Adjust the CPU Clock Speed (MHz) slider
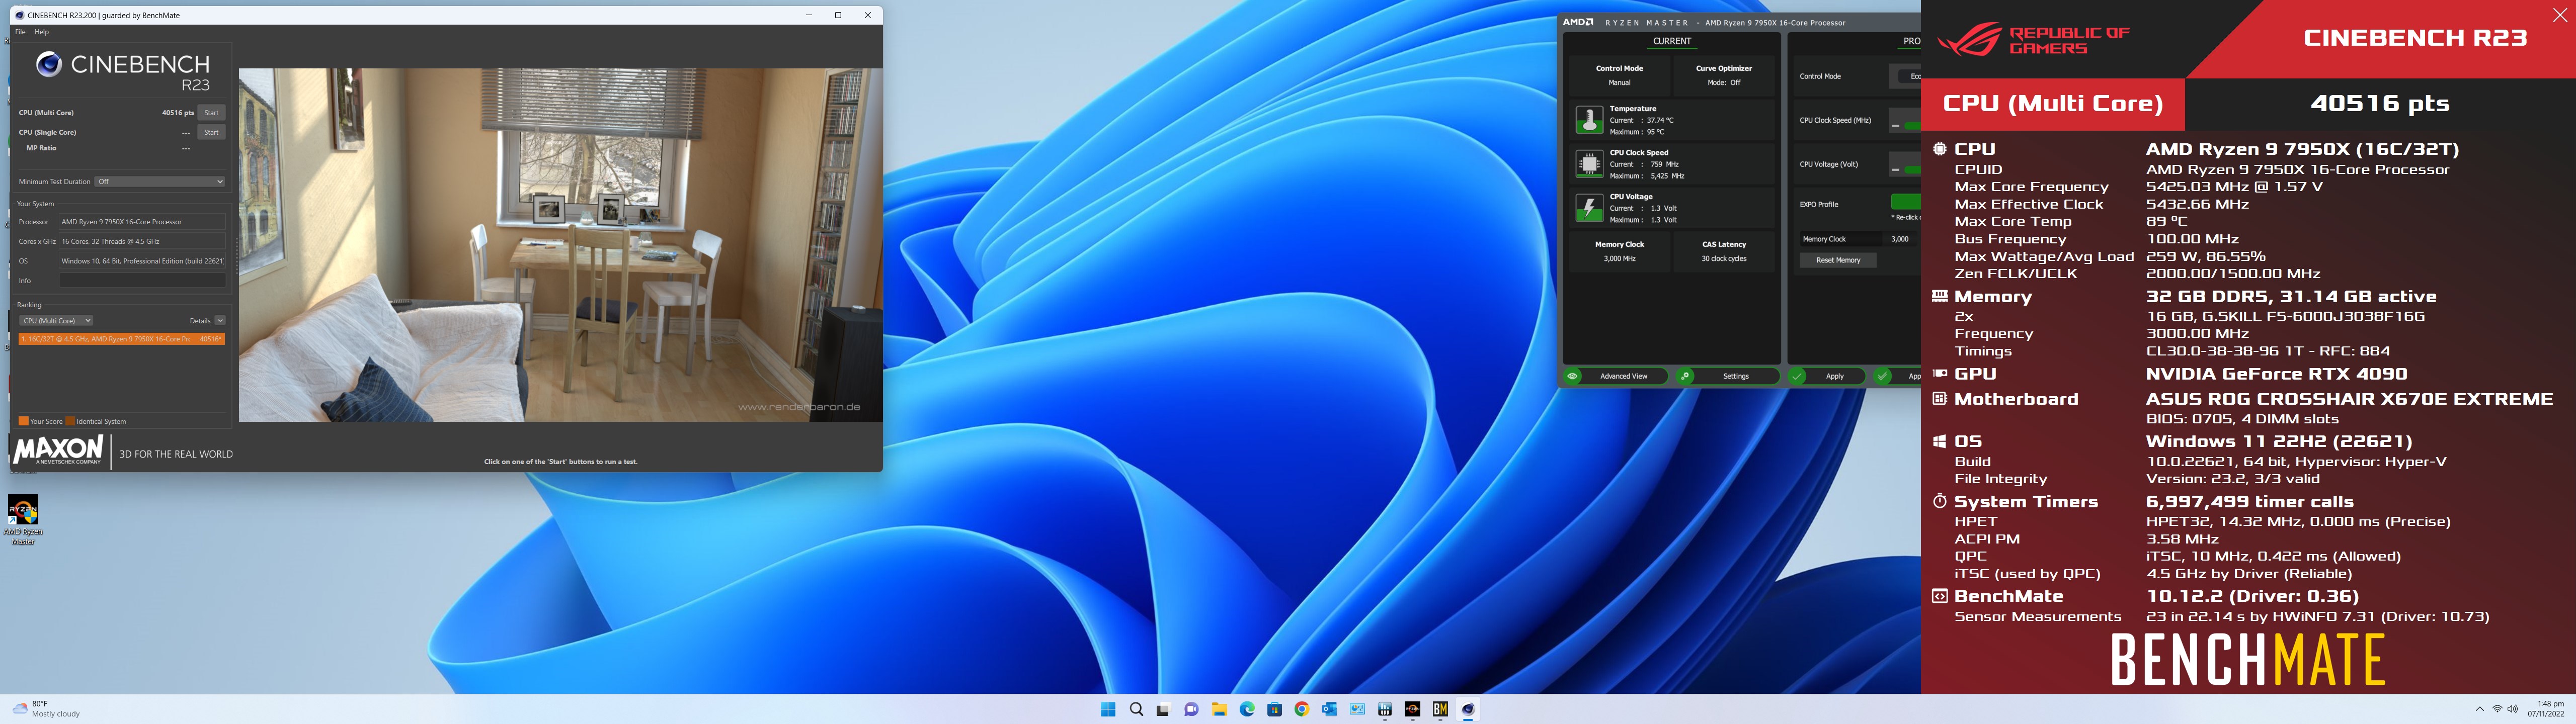Screen dimensions: 2576x724 1904,121
